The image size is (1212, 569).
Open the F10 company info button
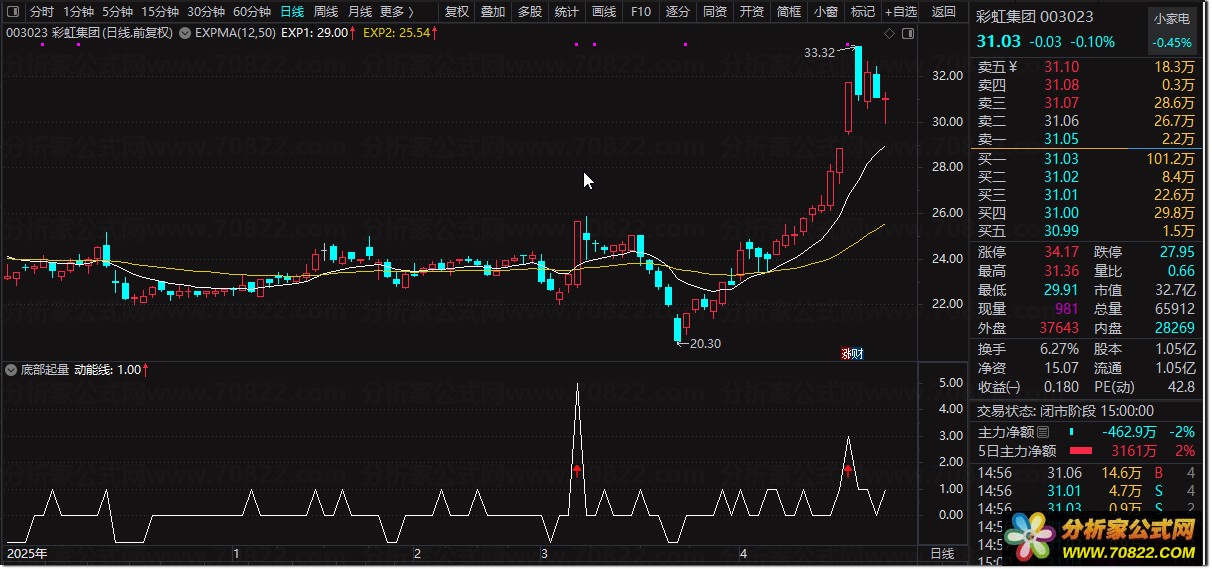(x=641, y=12)
